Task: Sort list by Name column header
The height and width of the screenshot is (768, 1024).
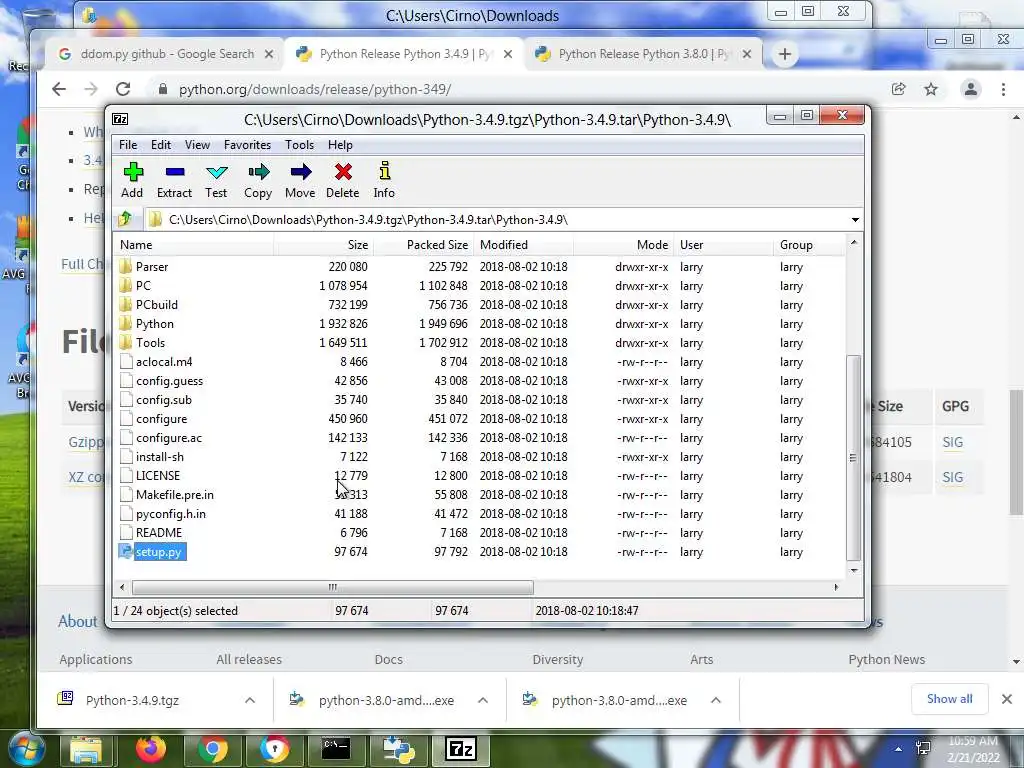Action: [x=194, y=245]
